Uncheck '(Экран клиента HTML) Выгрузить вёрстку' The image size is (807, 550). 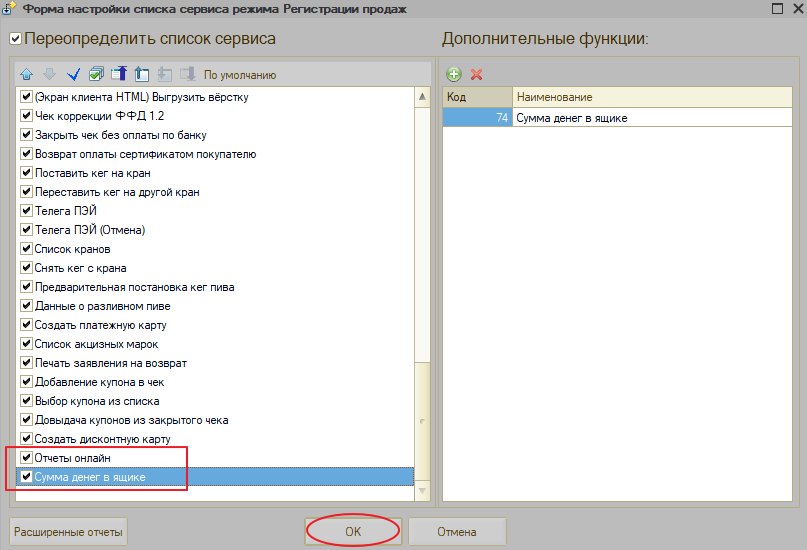(26, 97)
